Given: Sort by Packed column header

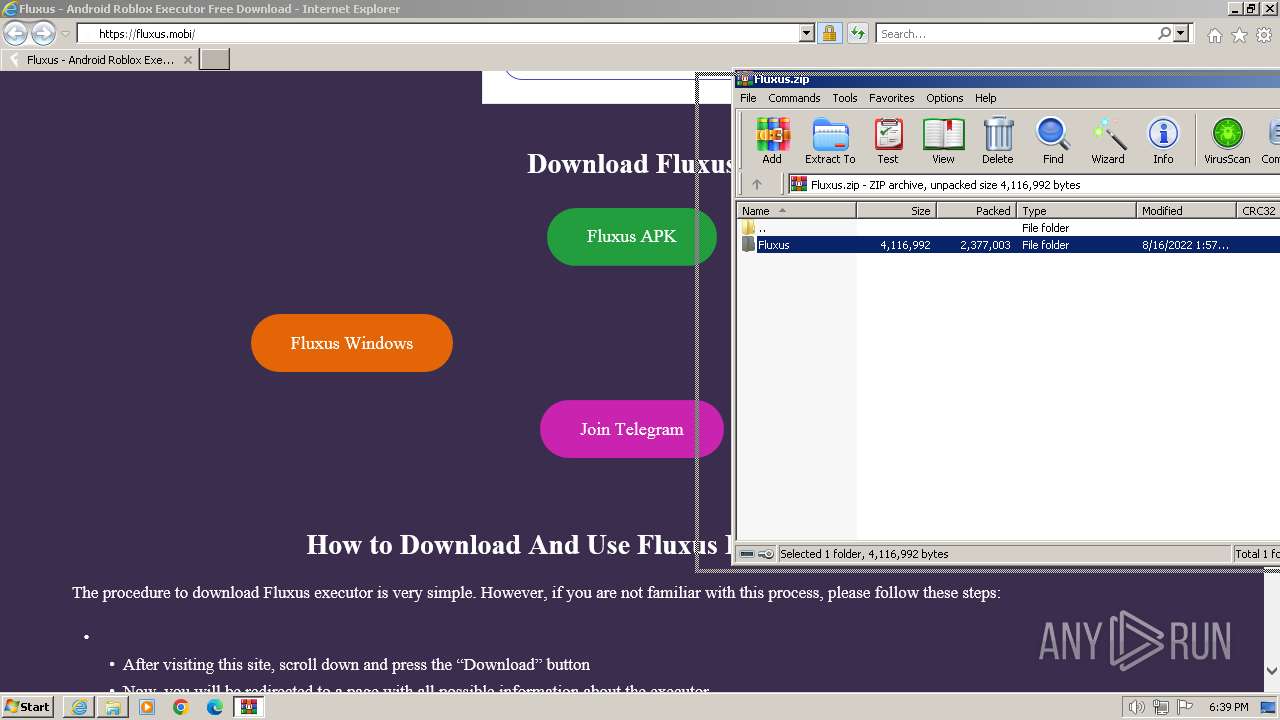Looking at the screenshot, I should click(x=976, y=211).
